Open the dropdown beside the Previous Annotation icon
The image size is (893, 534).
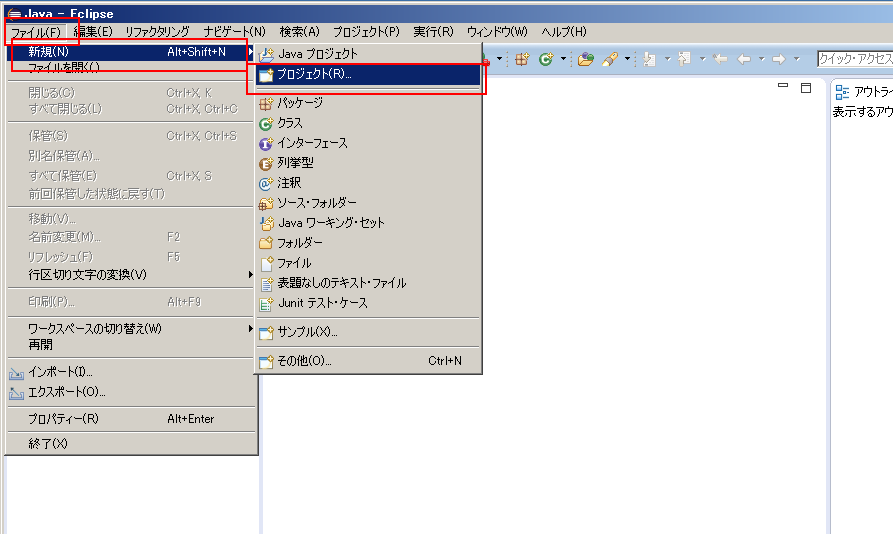coord(702,59)
